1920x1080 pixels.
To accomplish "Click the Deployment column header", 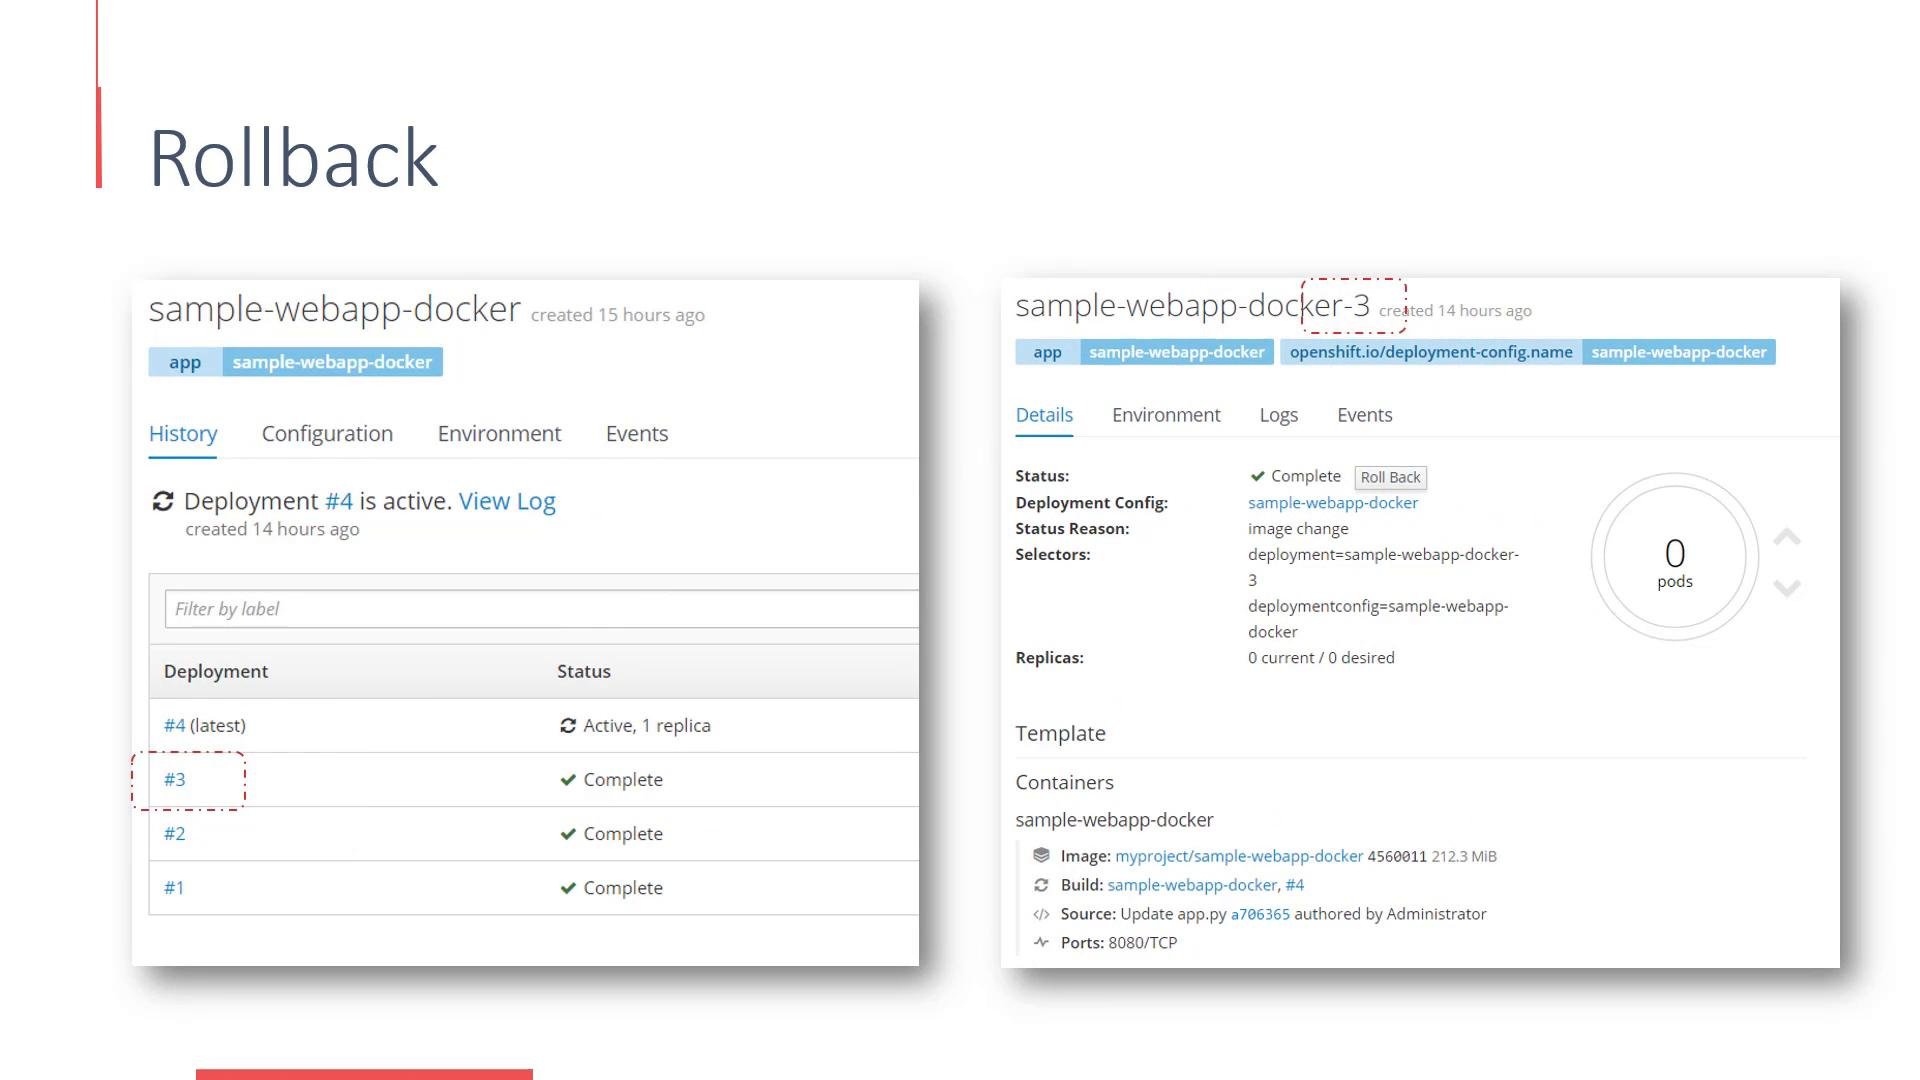I will pos(216,672).
